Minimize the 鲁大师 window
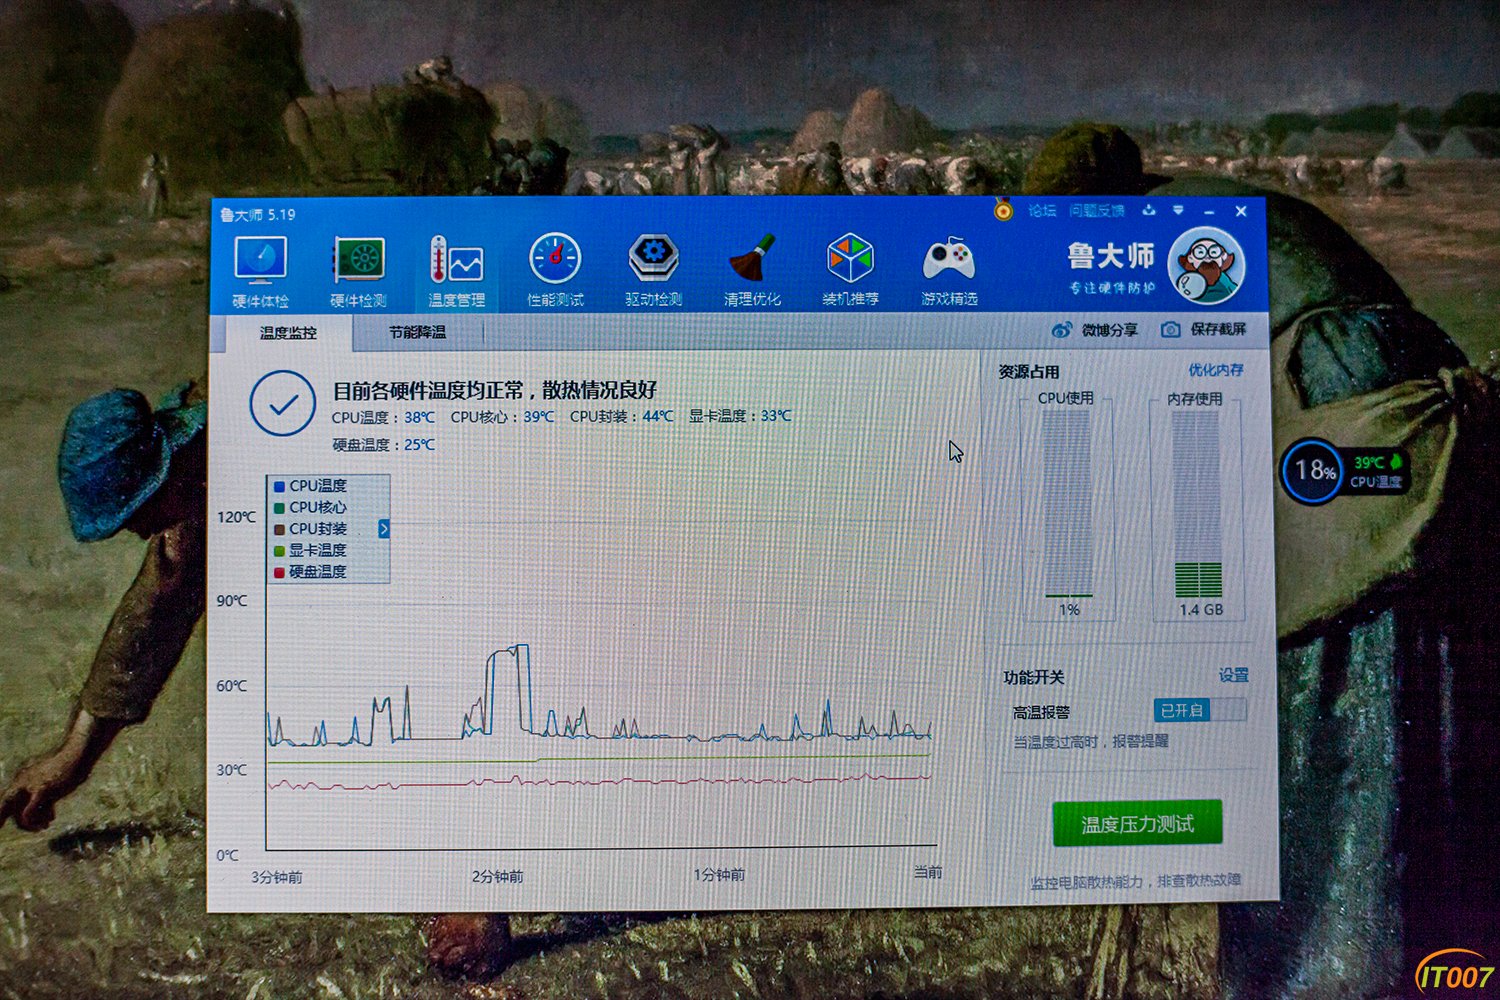 [x=1209, y=211]
